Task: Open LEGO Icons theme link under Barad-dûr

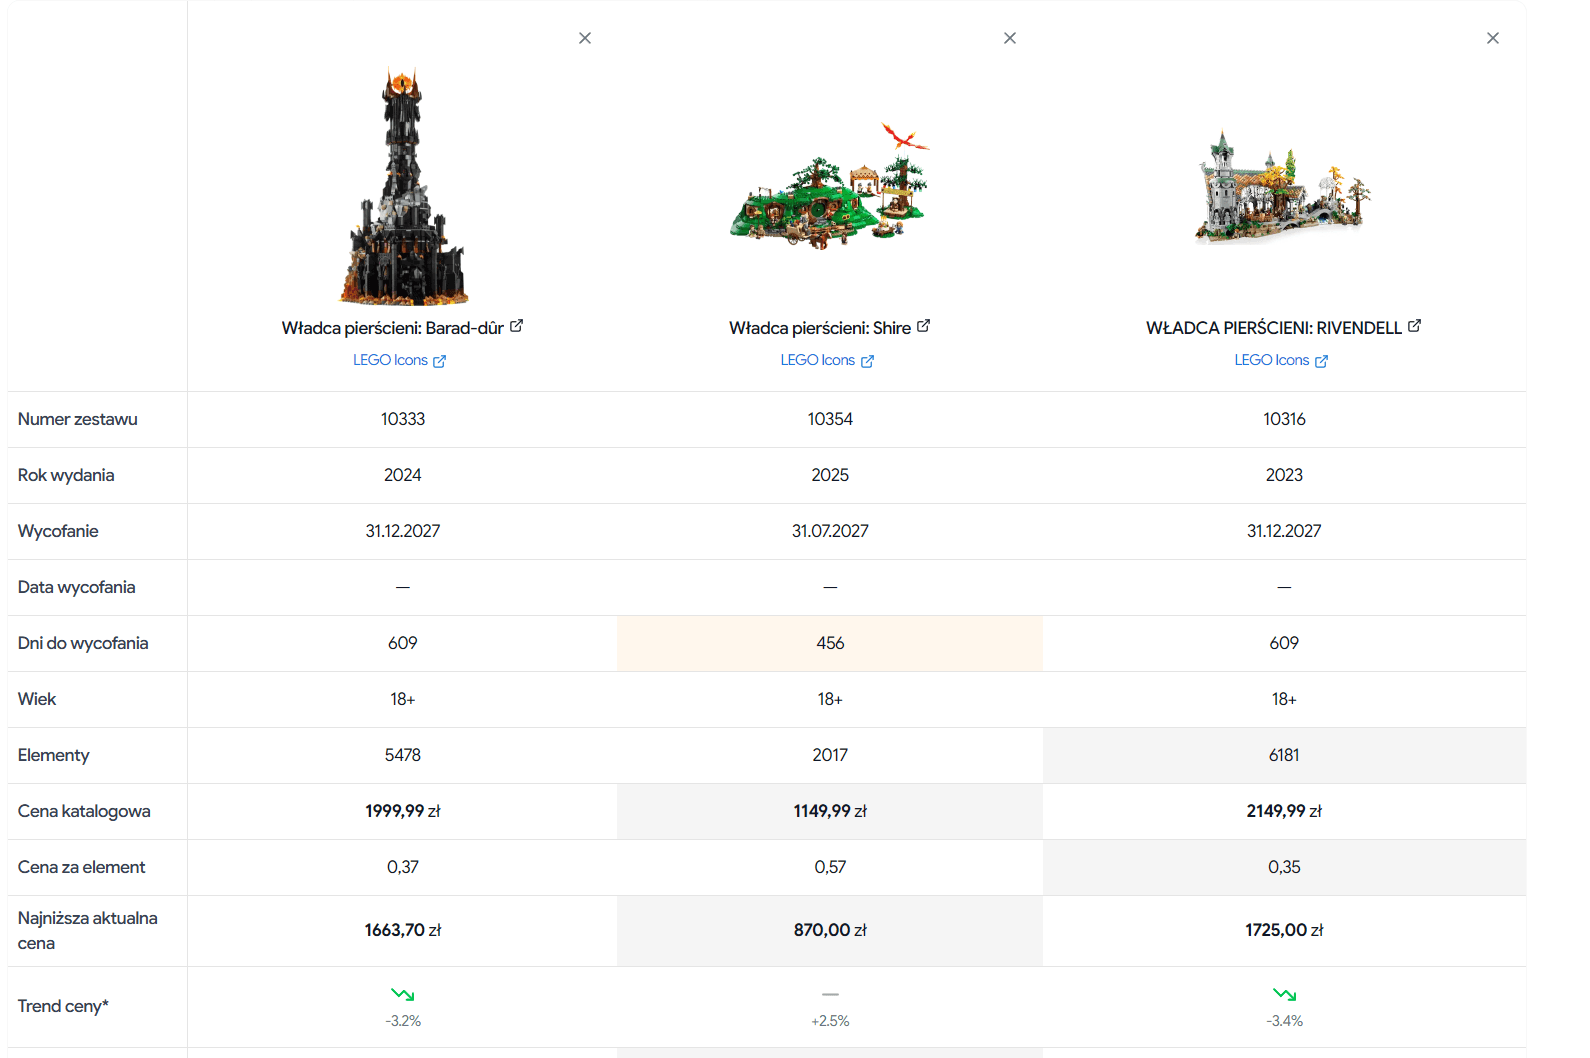Action: [x=390, y=360]
